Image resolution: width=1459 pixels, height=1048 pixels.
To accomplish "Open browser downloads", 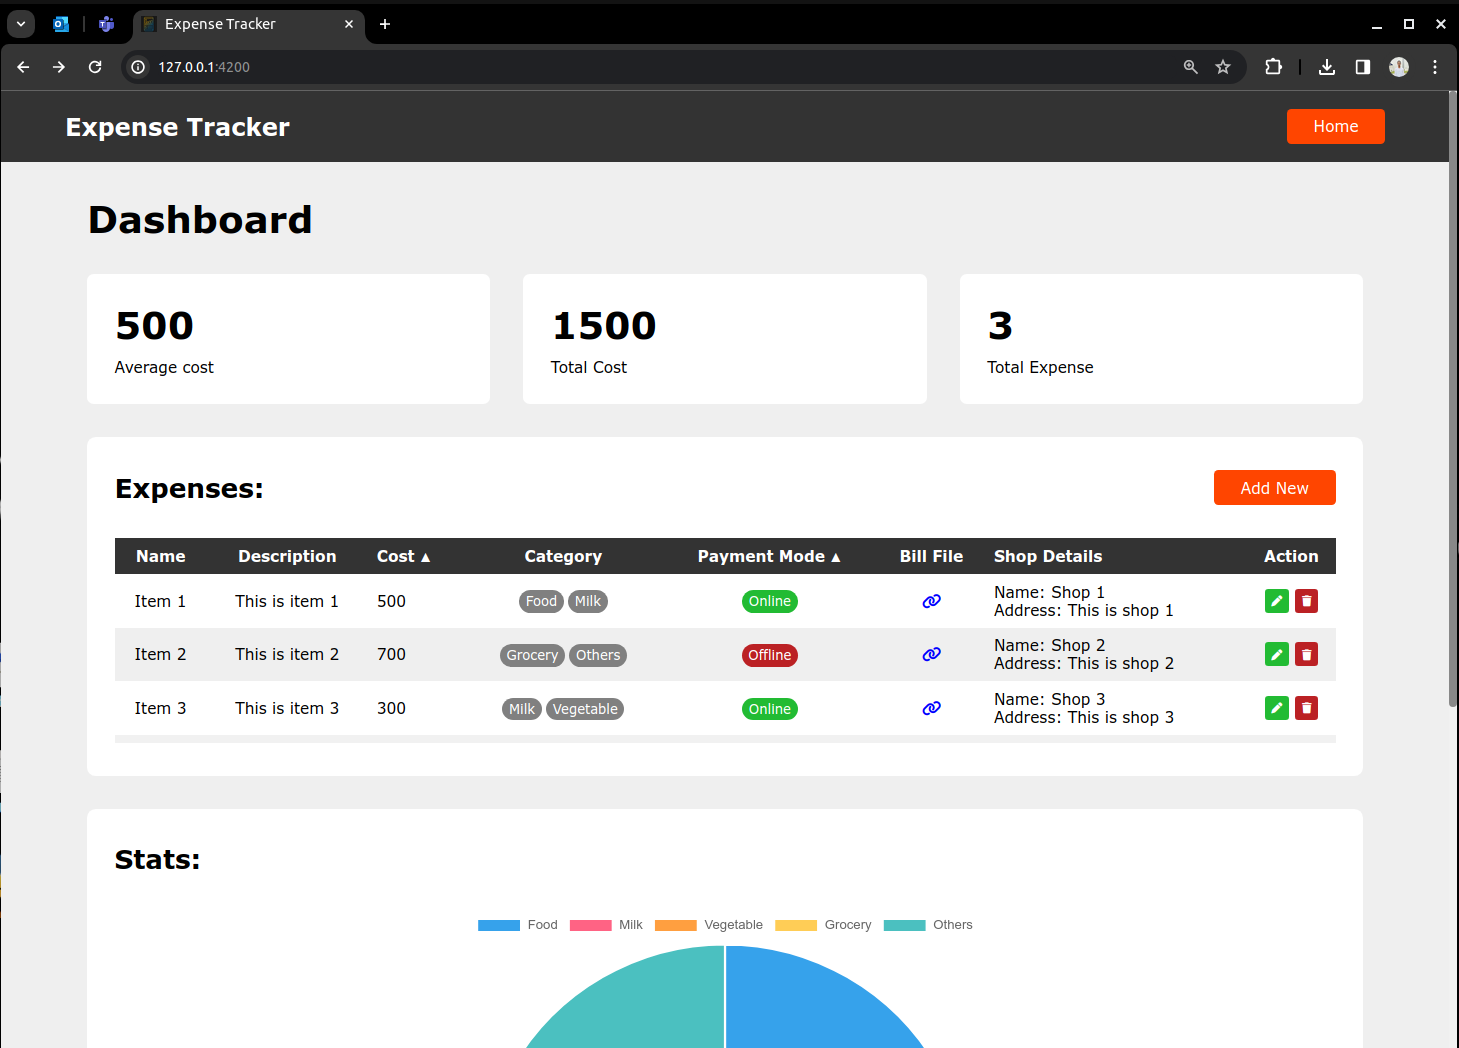I will pyautogui.click(x=1327, y=67).
